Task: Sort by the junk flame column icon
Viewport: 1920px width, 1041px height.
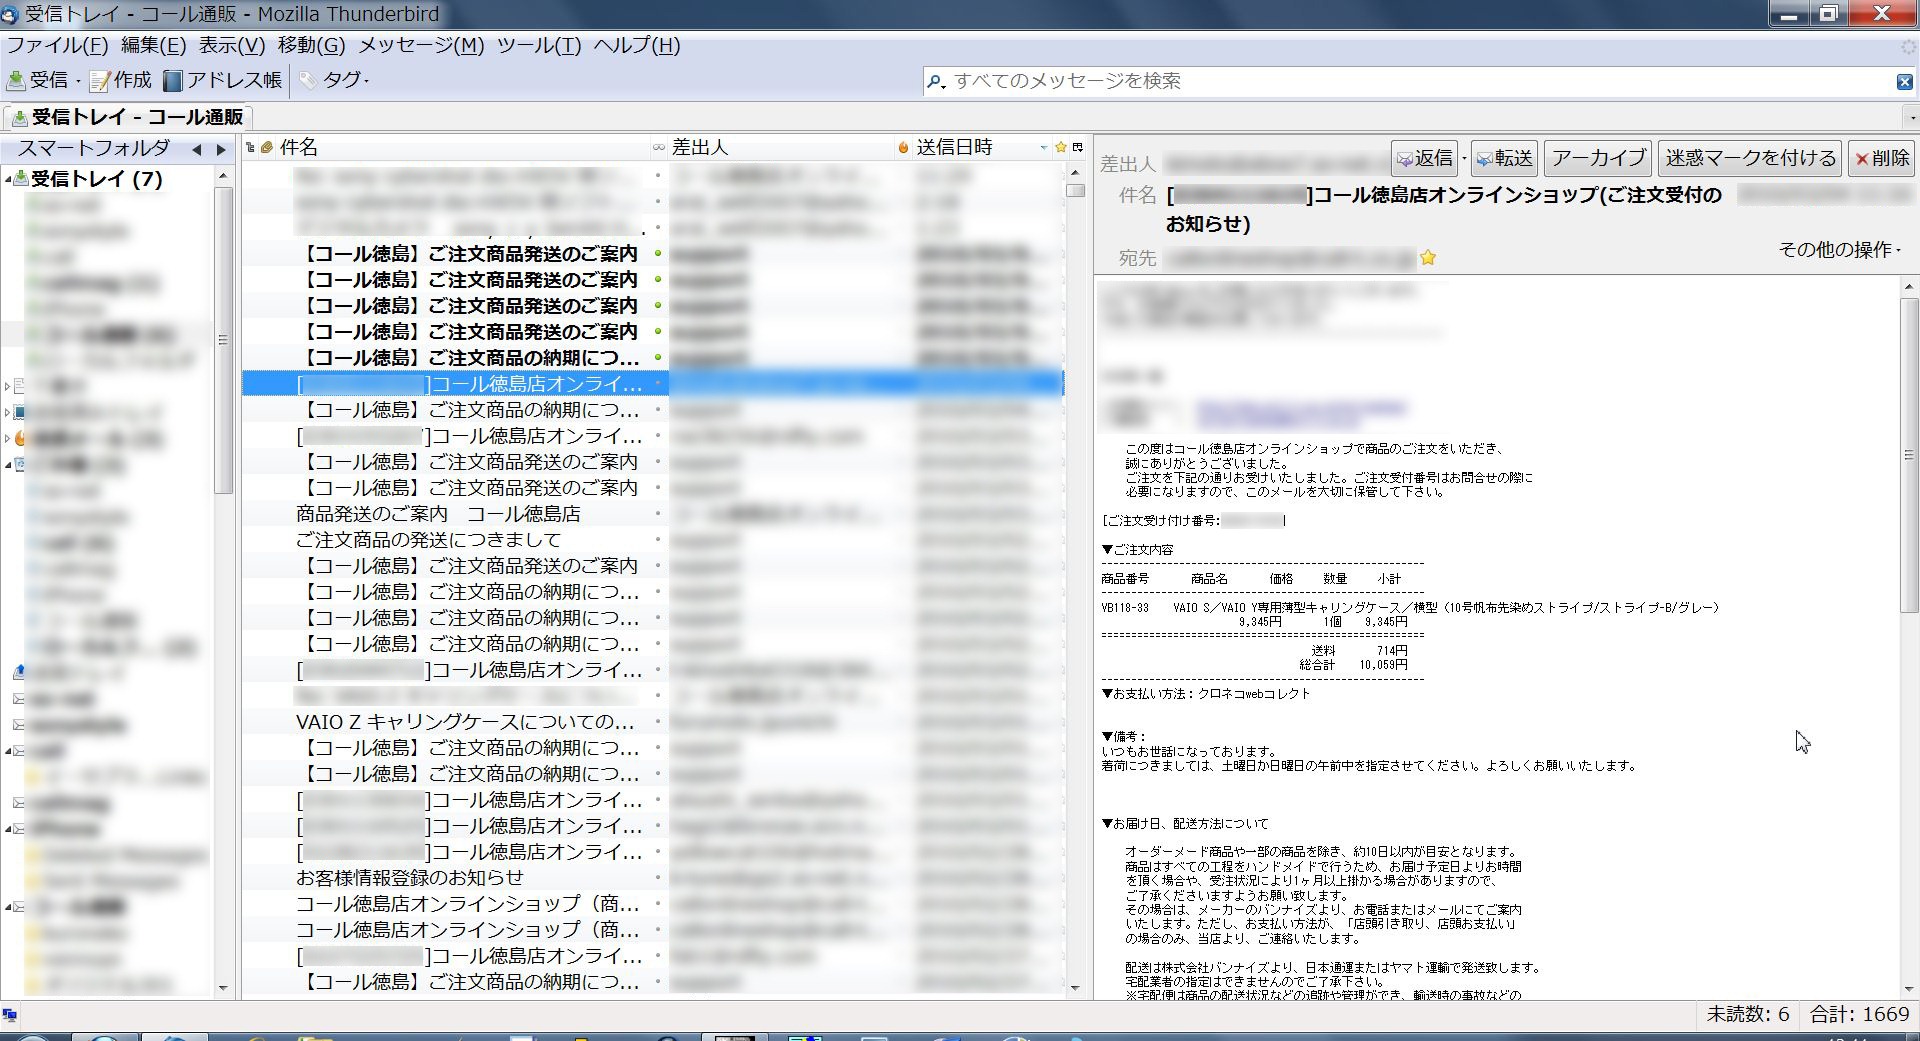Action: (x=903, y=147)
